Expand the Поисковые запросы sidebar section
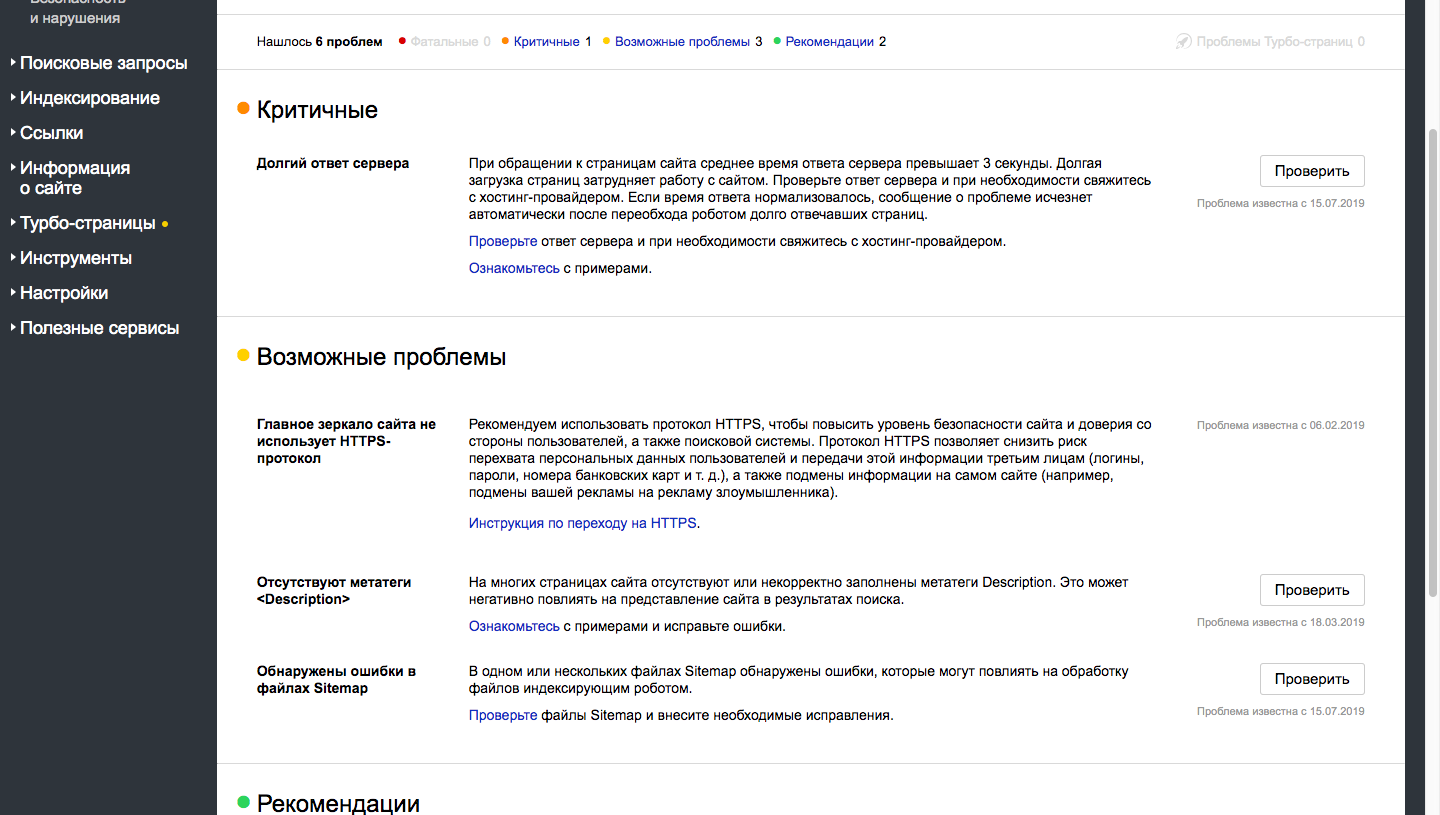The width and height of the screenshot is (1440, 815). (x=103, y=63)
